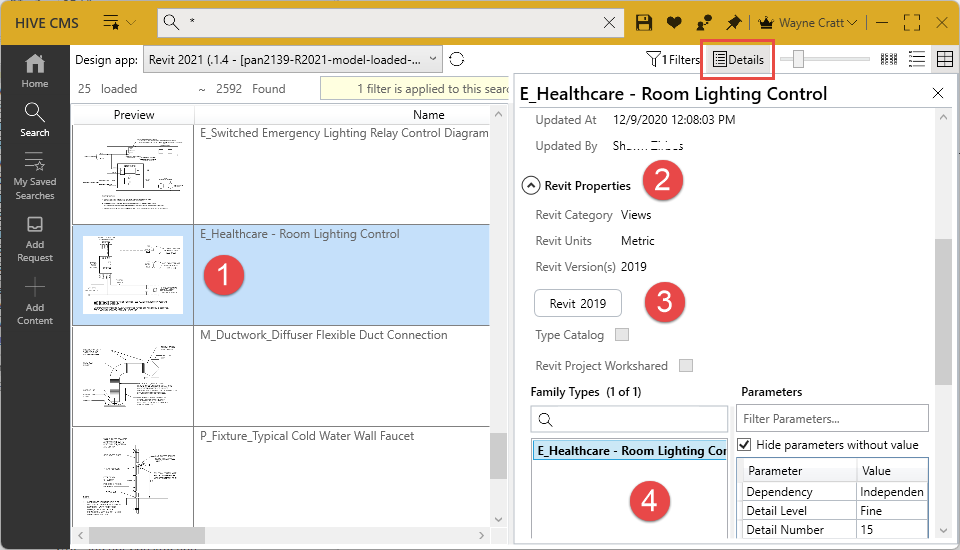Click the P_Fixture Cold Water Faucet preview thumbnail
960x550 pixels.
(133, 477)
